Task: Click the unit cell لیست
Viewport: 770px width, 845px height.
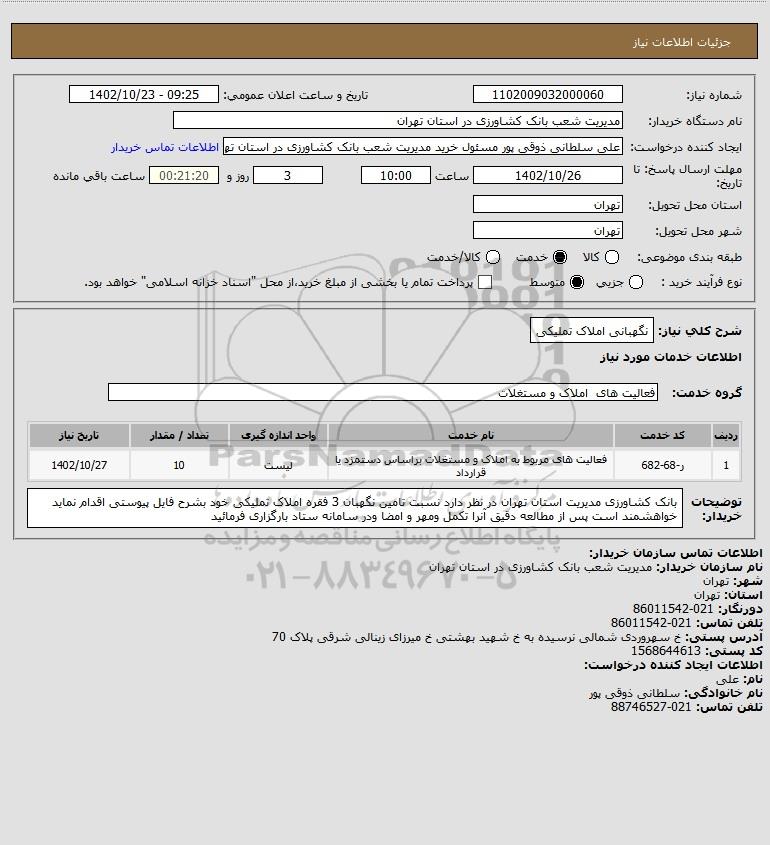Action: [x=278, y=465]
